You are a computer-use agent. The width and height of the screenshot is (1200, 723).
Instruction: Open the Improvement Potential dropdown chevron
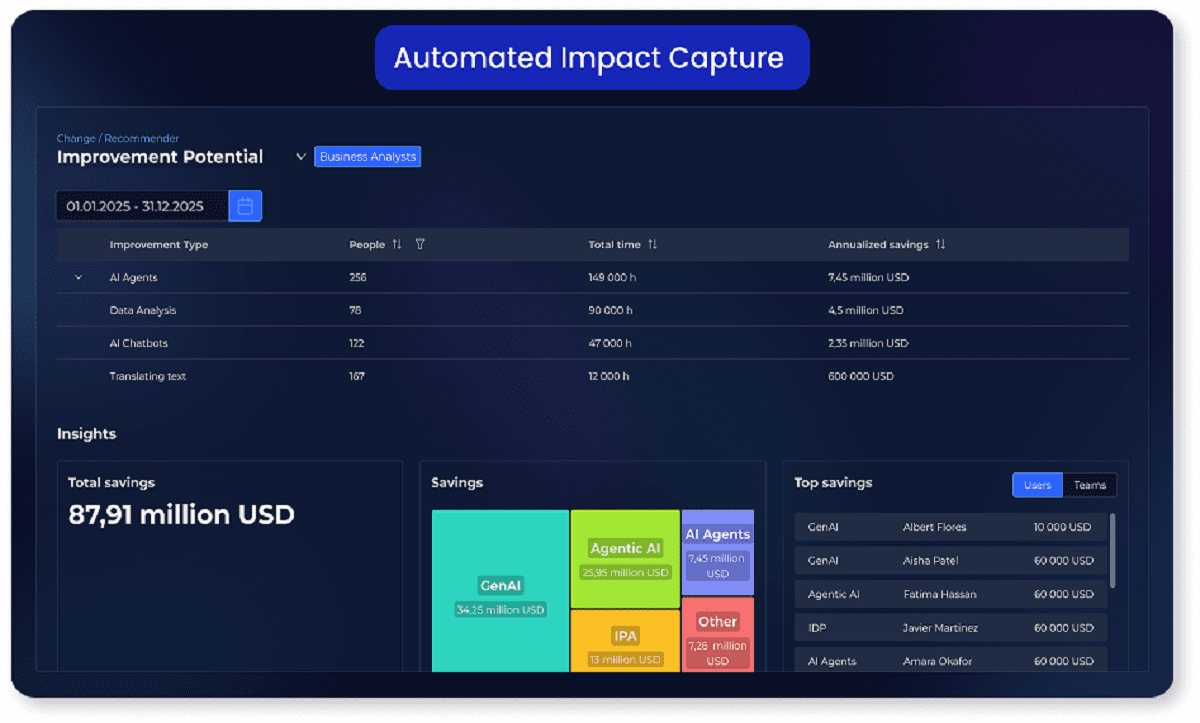point(300,157)
